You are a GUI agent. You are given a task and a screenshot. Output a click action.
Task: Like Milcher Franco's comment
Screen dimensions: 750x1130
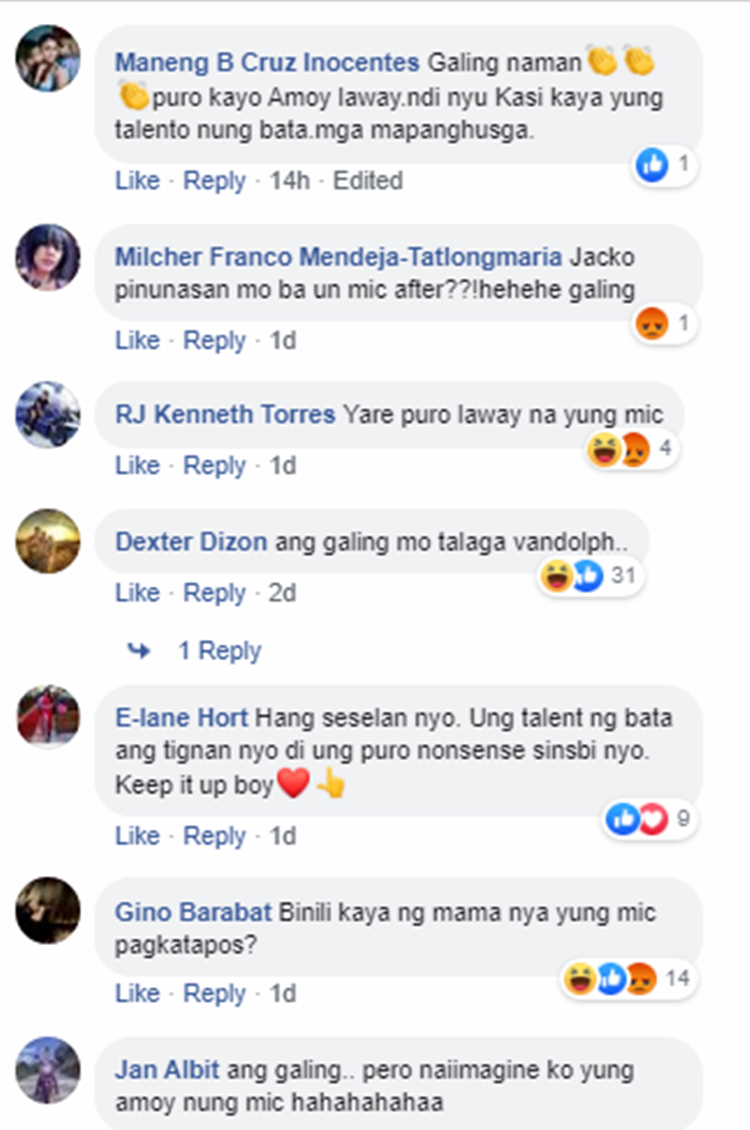pos(137,340)
